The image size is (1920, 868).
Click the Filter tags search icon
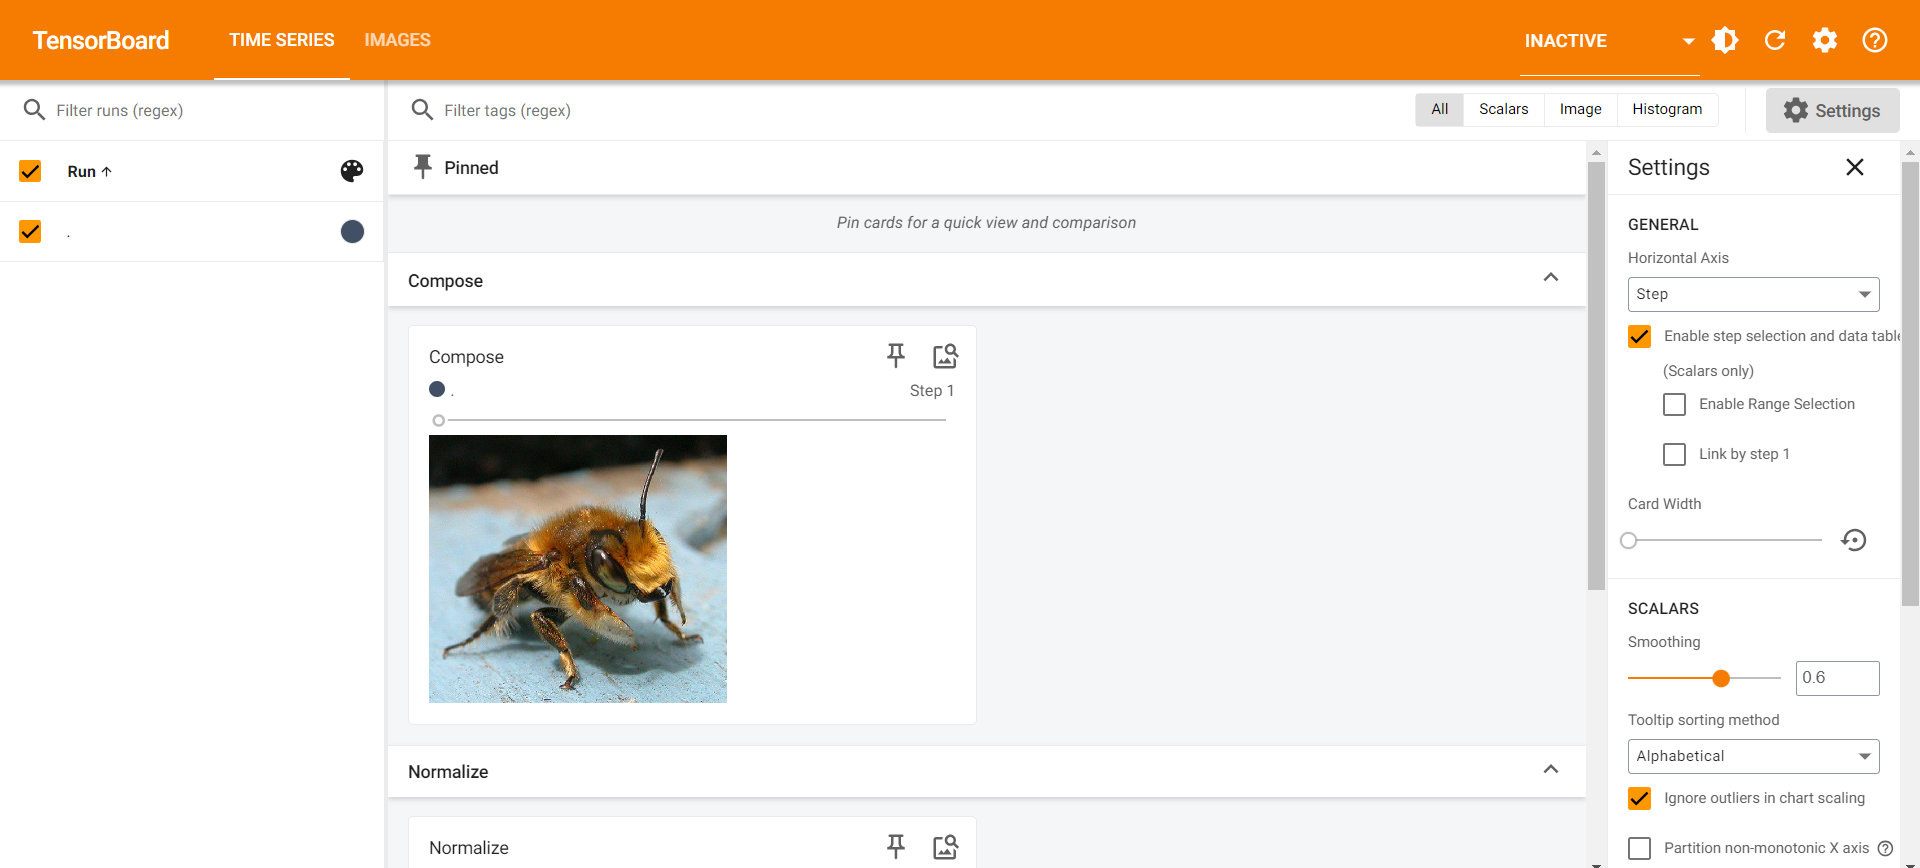point(422,110)
